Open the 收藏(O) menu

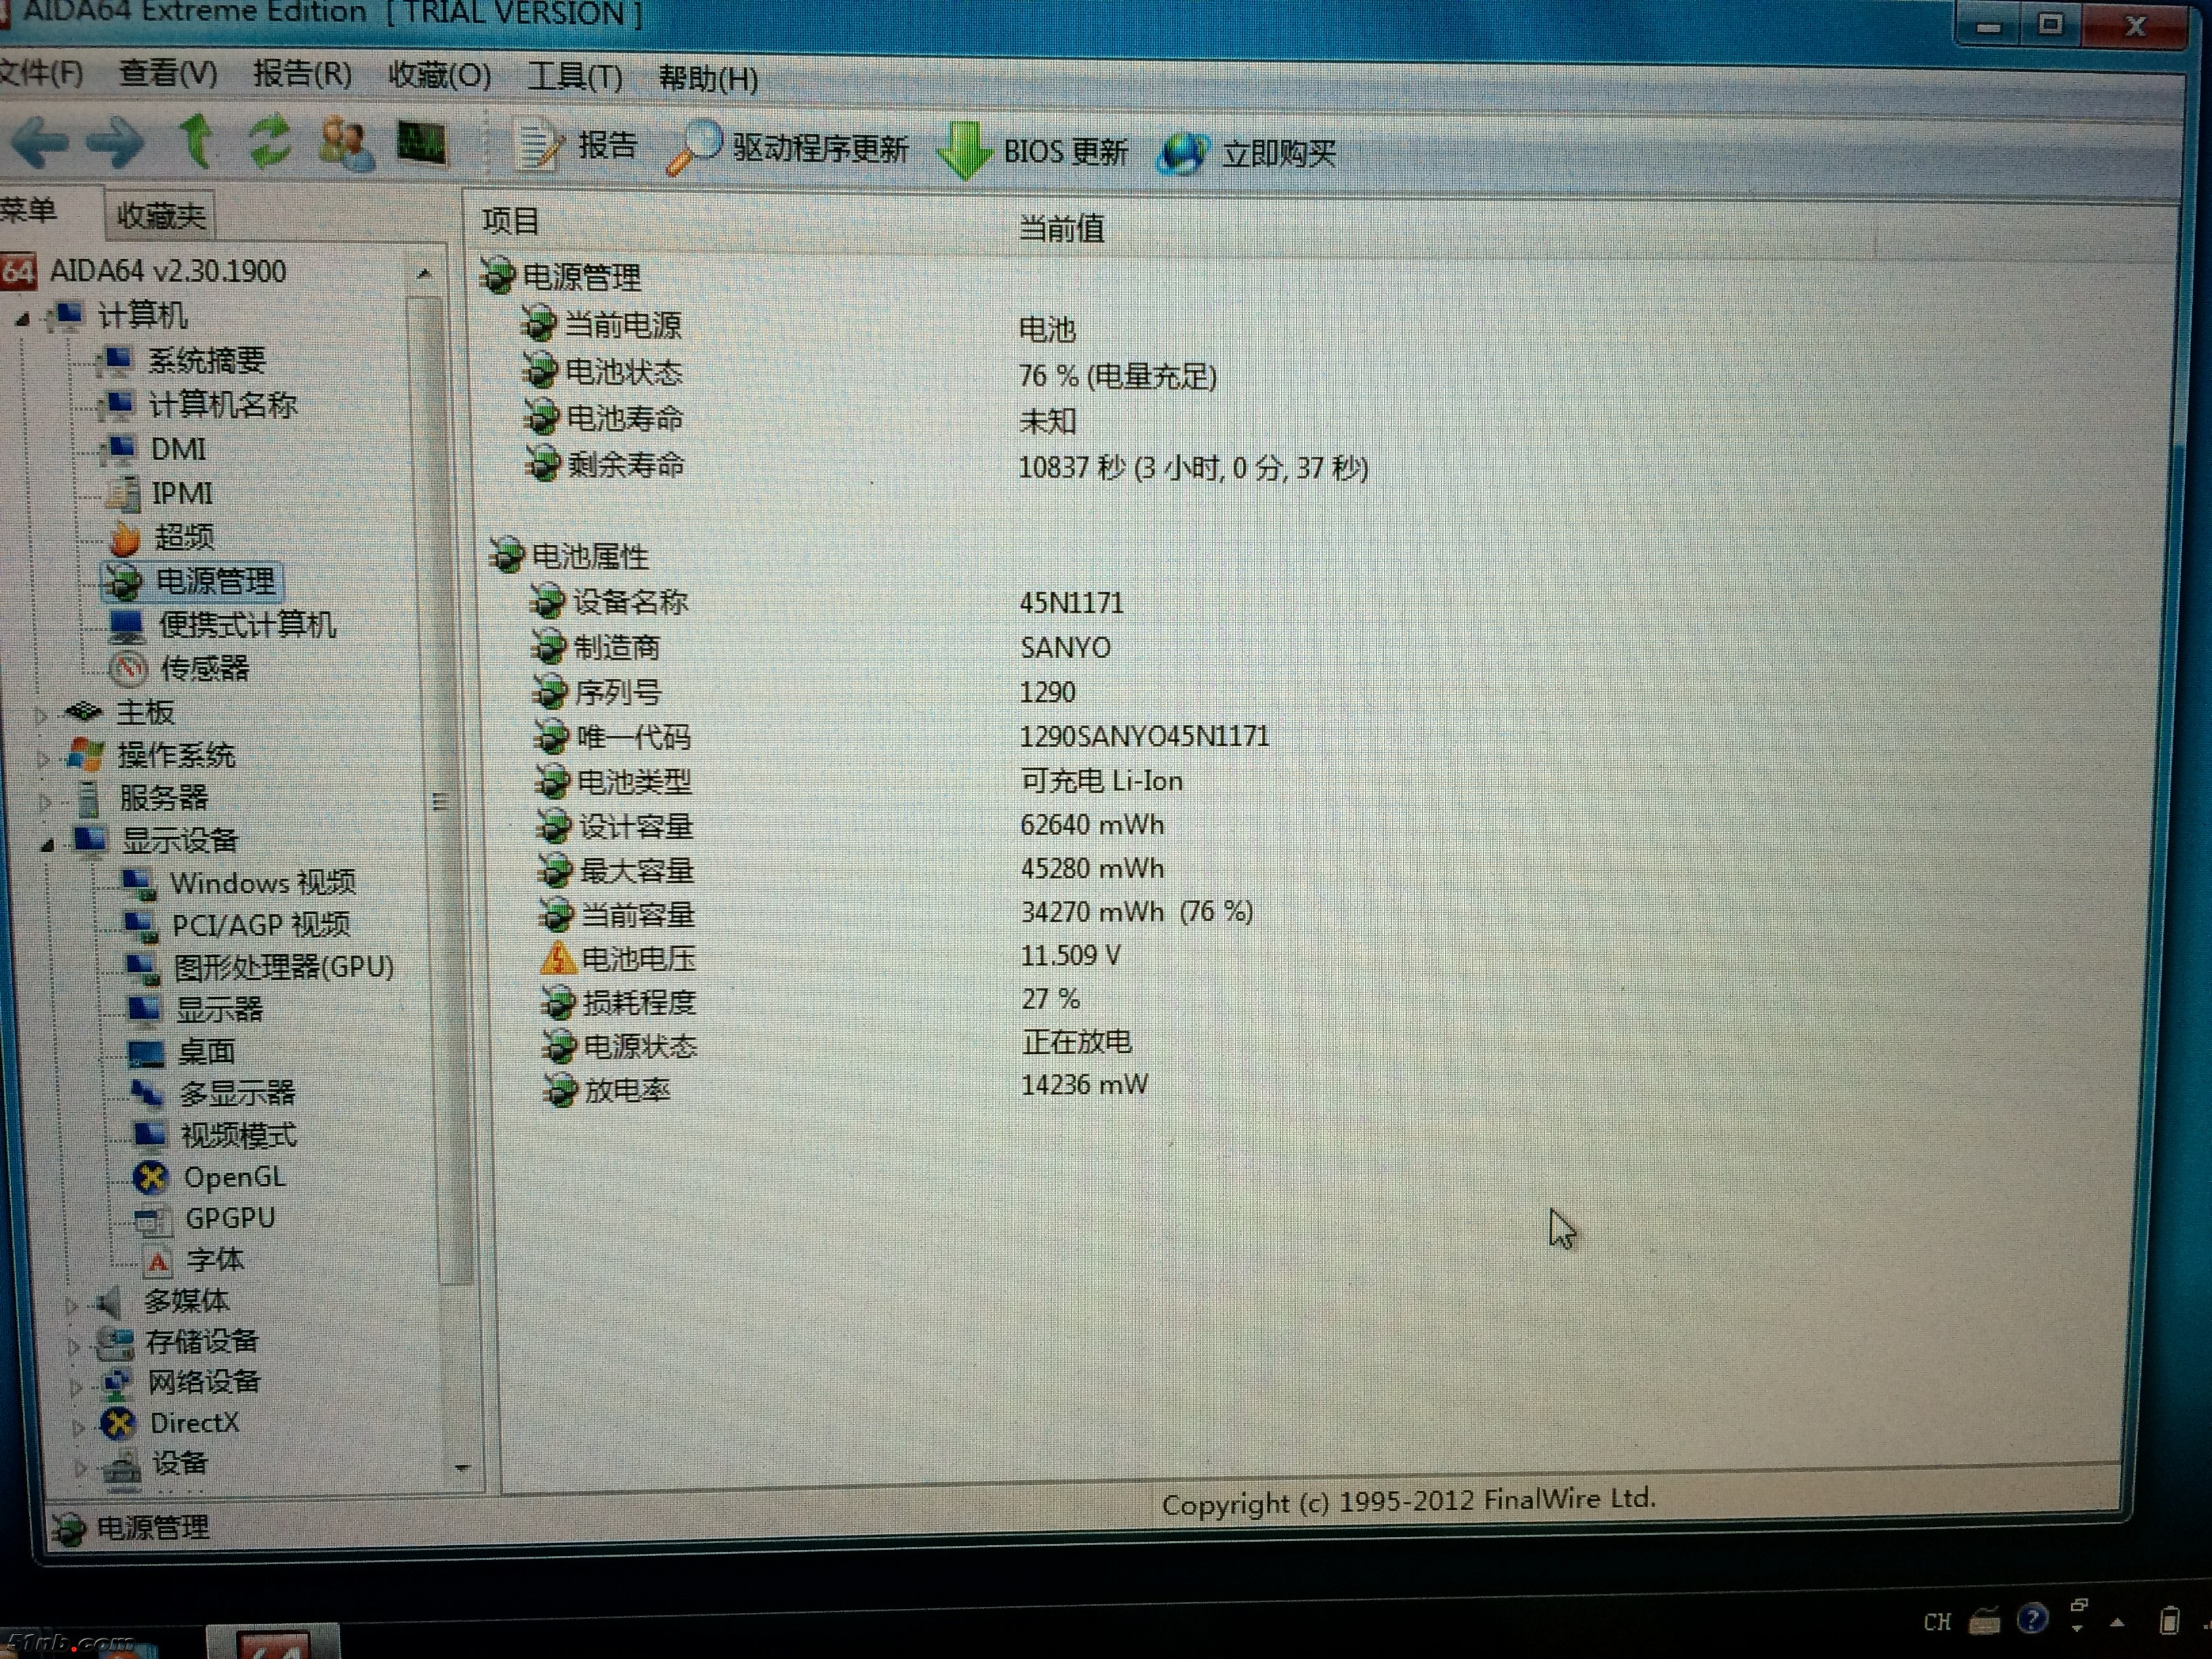[439, 75]
